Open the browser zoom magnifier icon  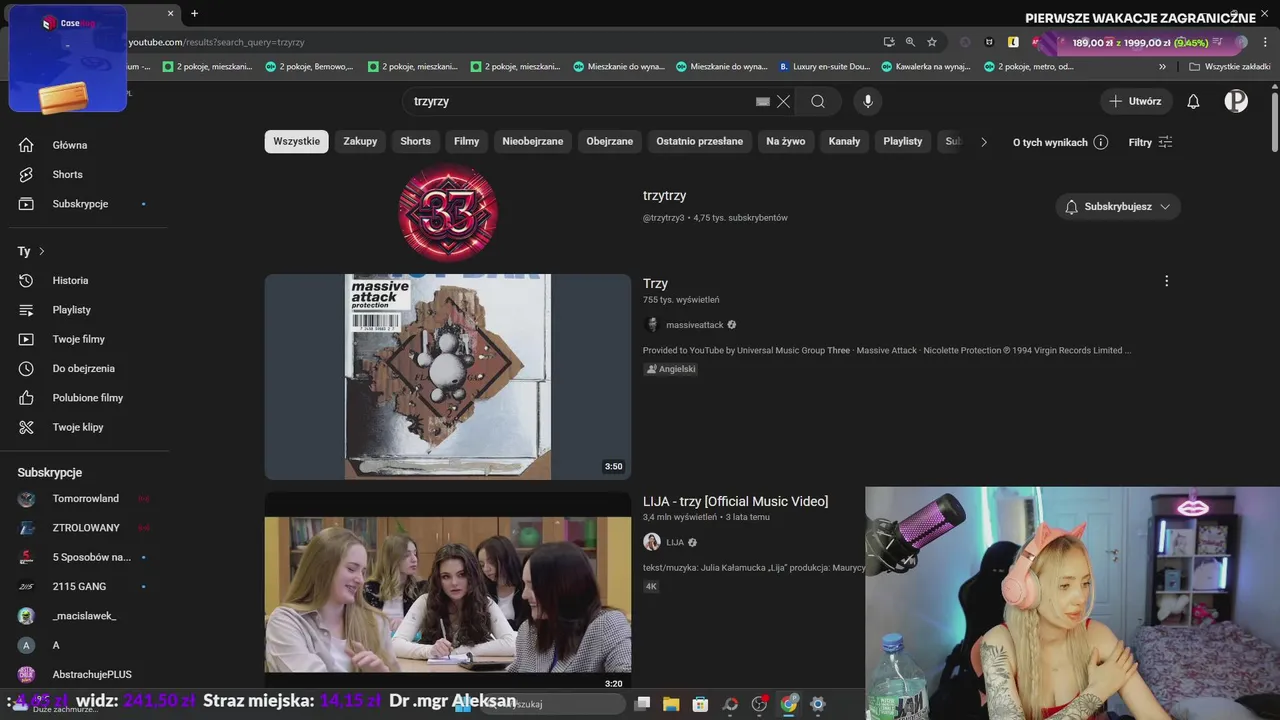click(x=910, y=42)
